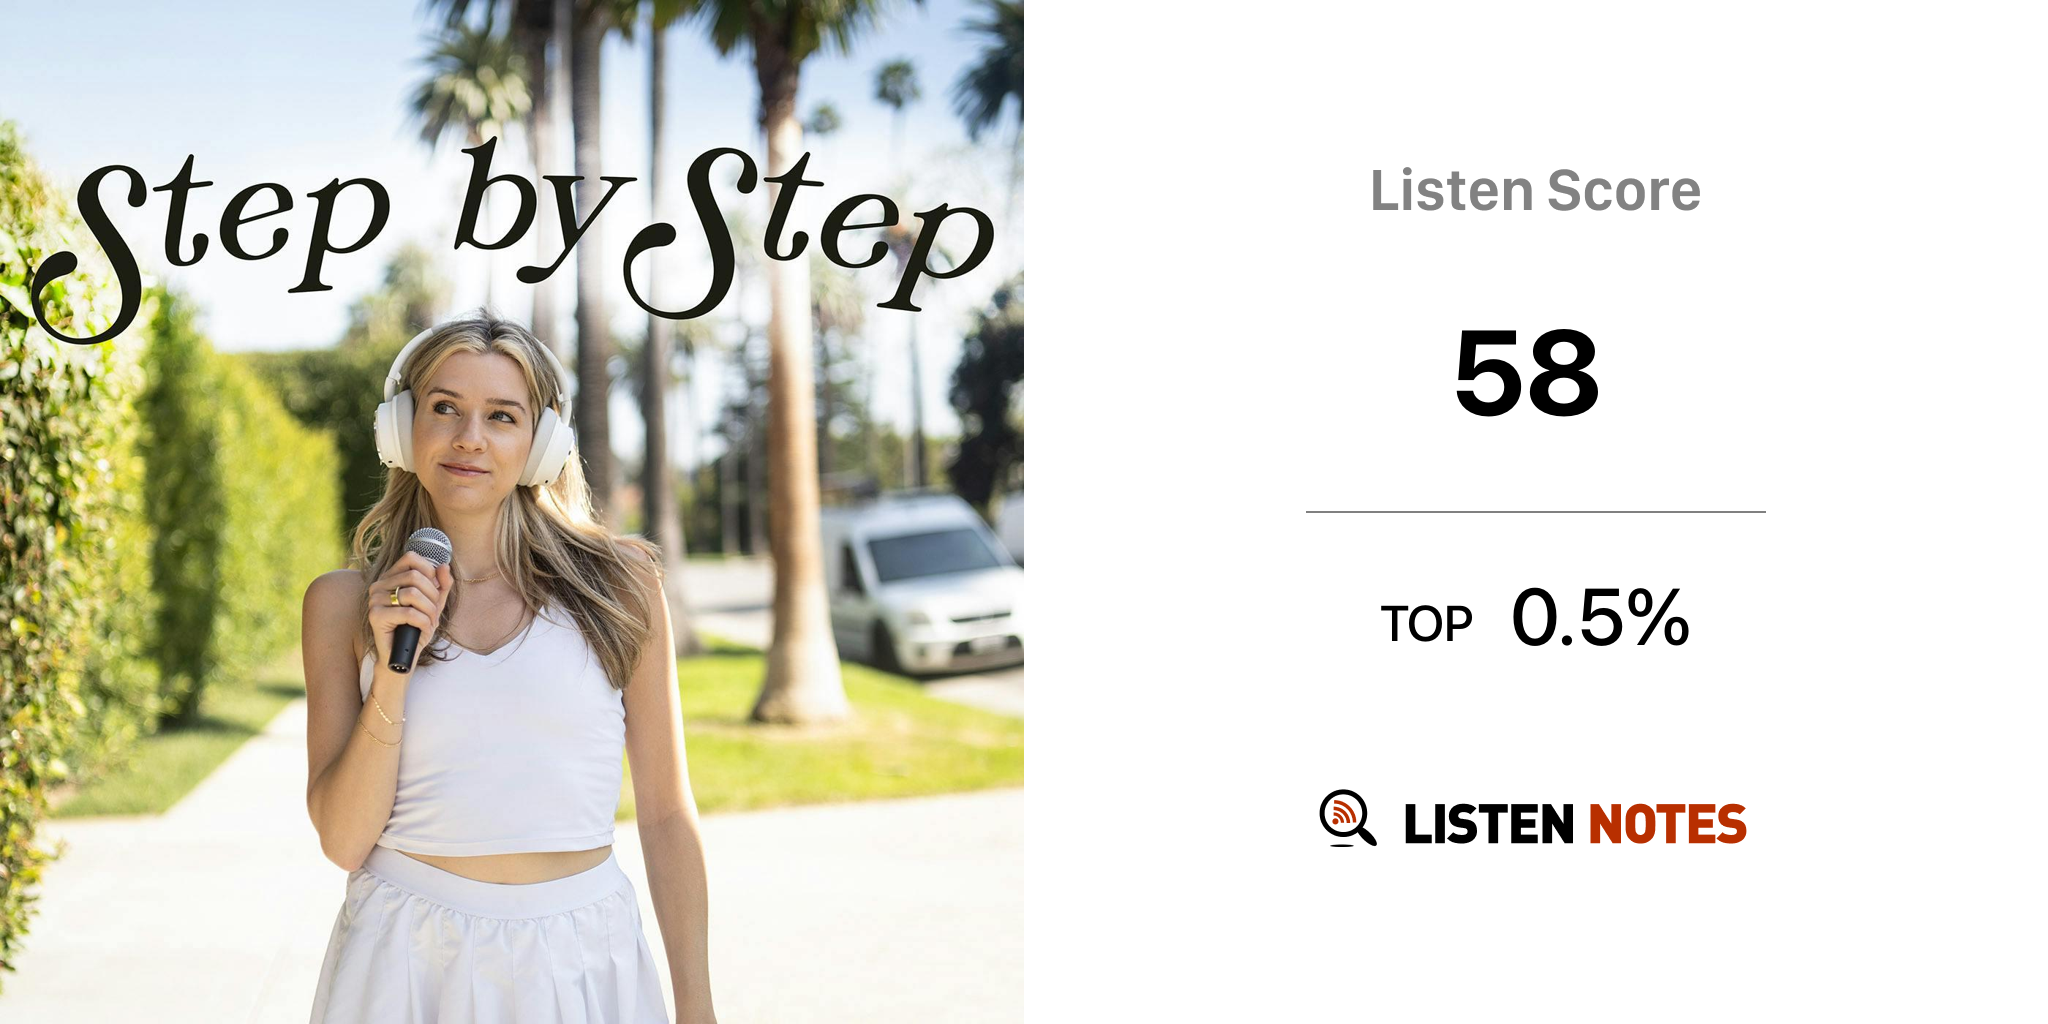Click the 0.5% percentile value
This screenshot has width=2048, height=1024.
[1600, 618]
